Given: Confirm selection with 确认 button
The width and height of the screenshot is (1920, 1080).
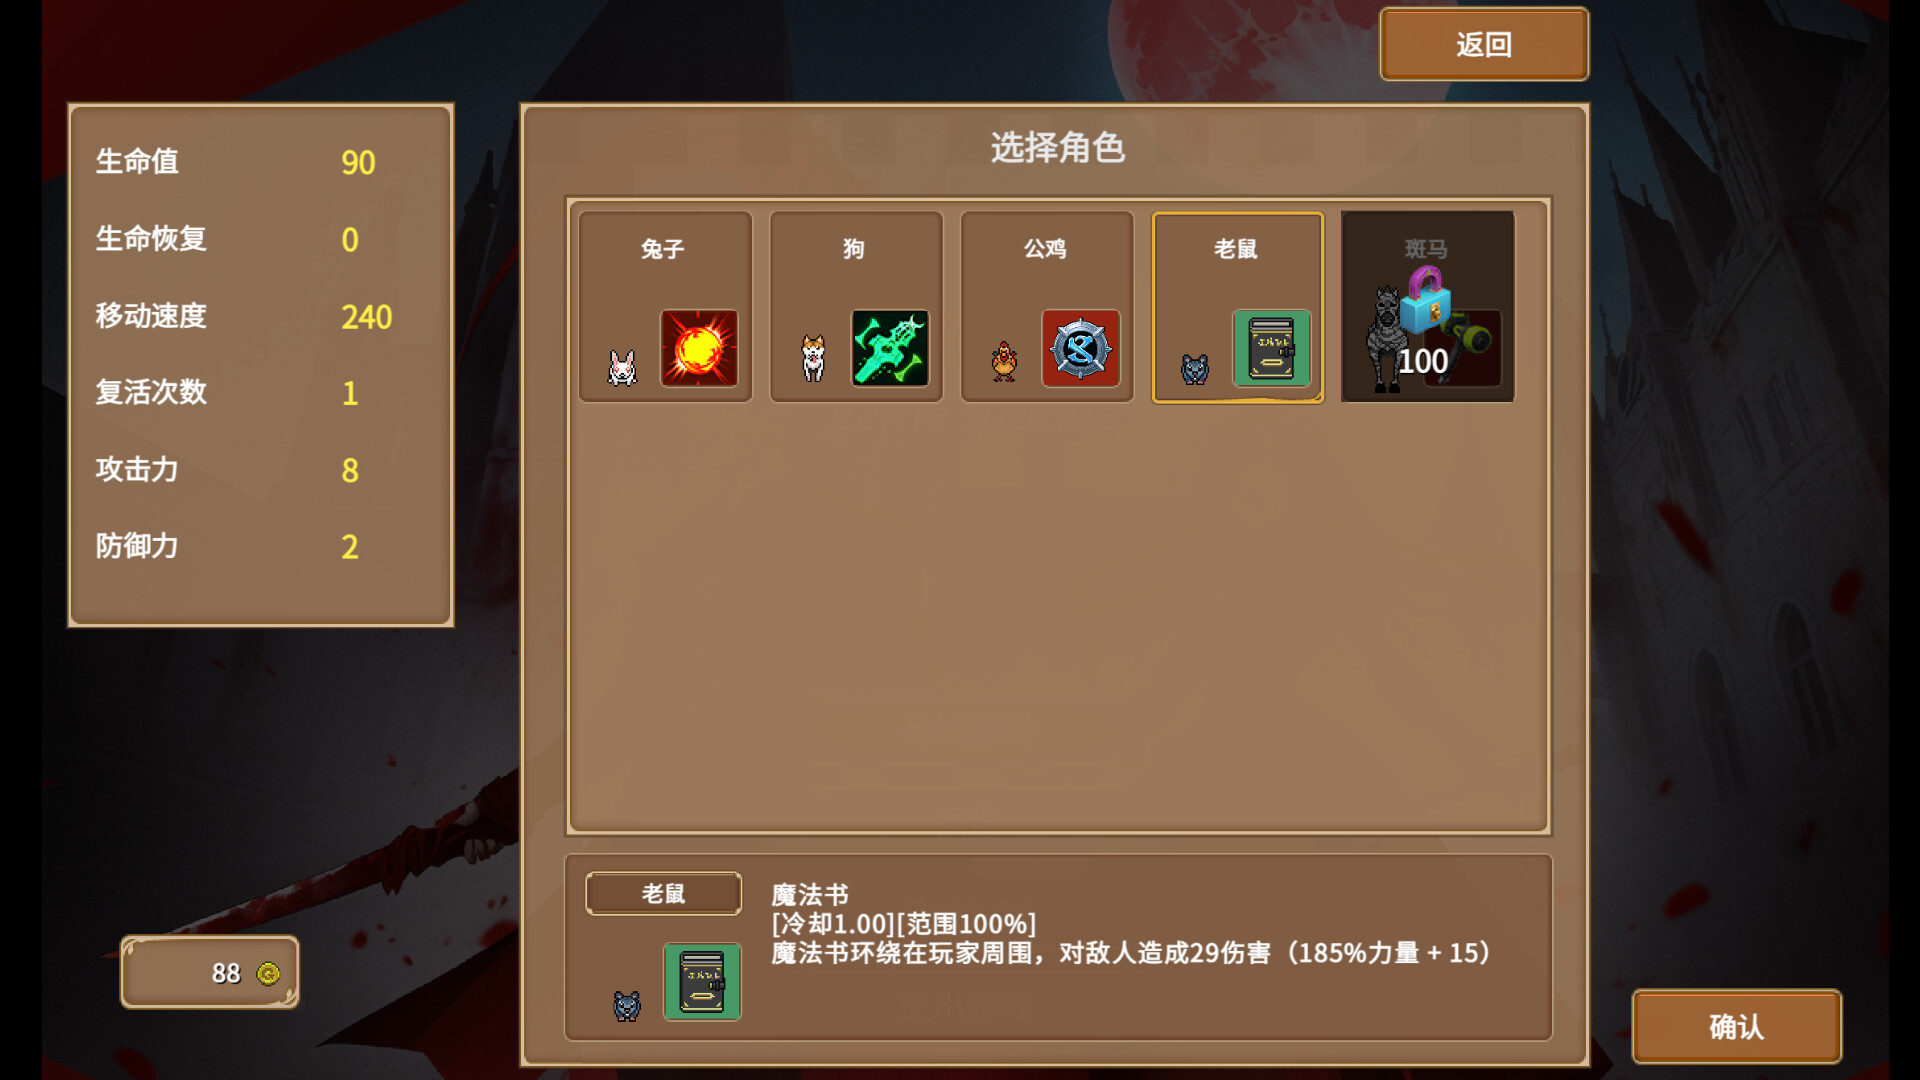Looking at the screenshot, I should 1737,1026.
